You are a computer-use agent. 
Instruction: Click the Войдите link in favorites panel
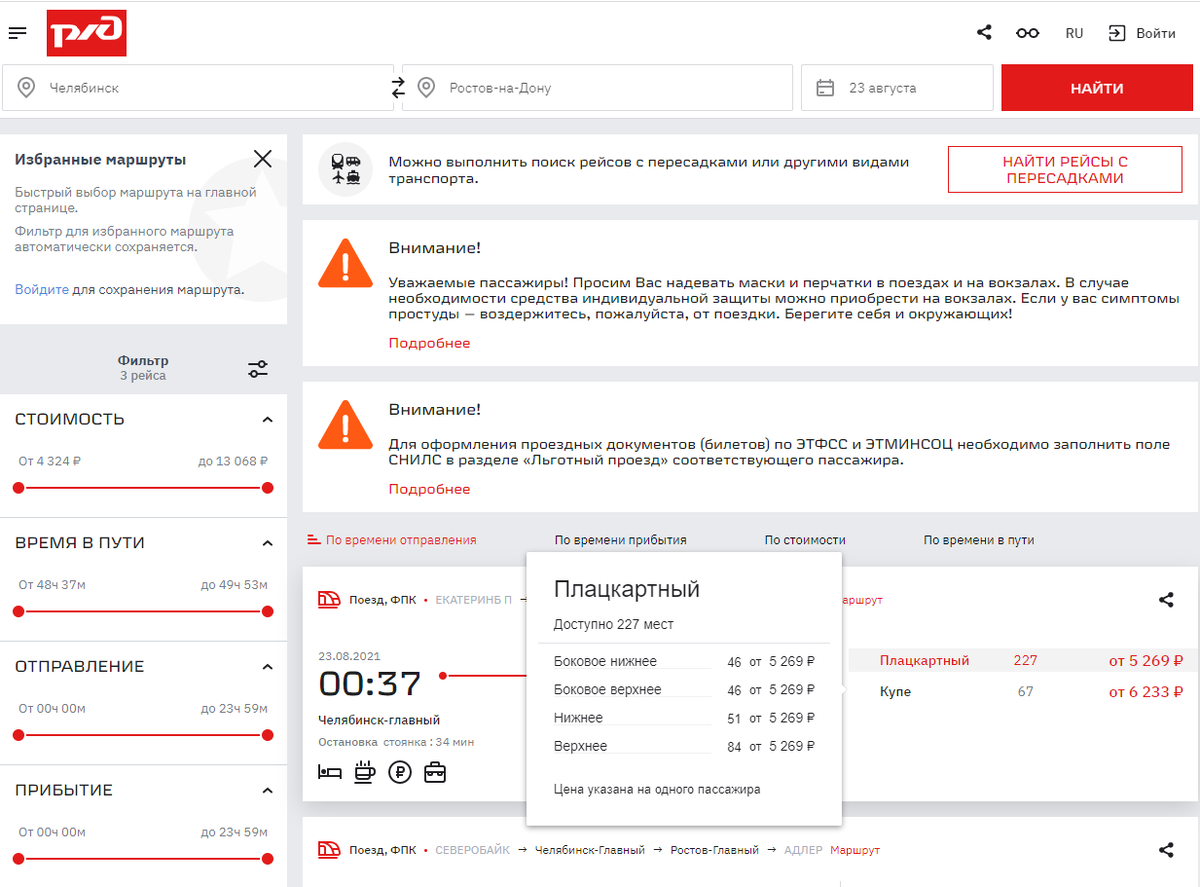(x=42, y=290)
